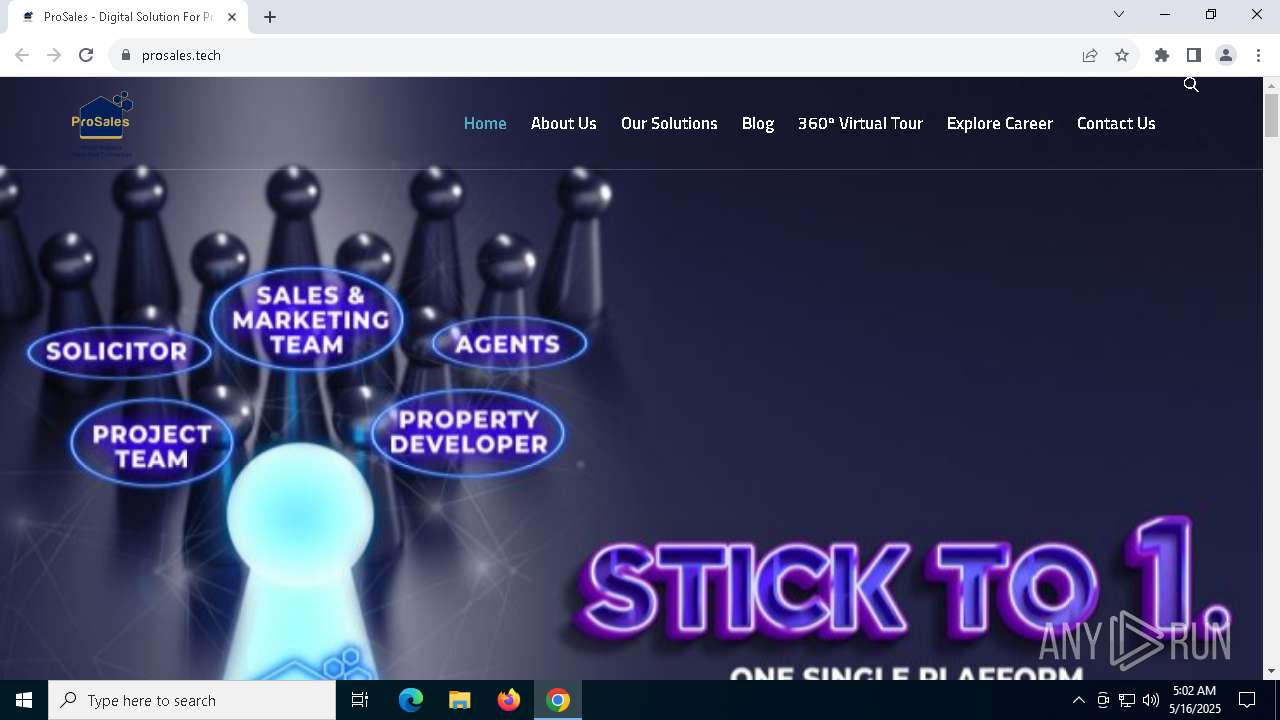This screenshot has height=720, width=1280.
Task: Click the page vertical scrollbar thumb
Action: [1271, 116]
